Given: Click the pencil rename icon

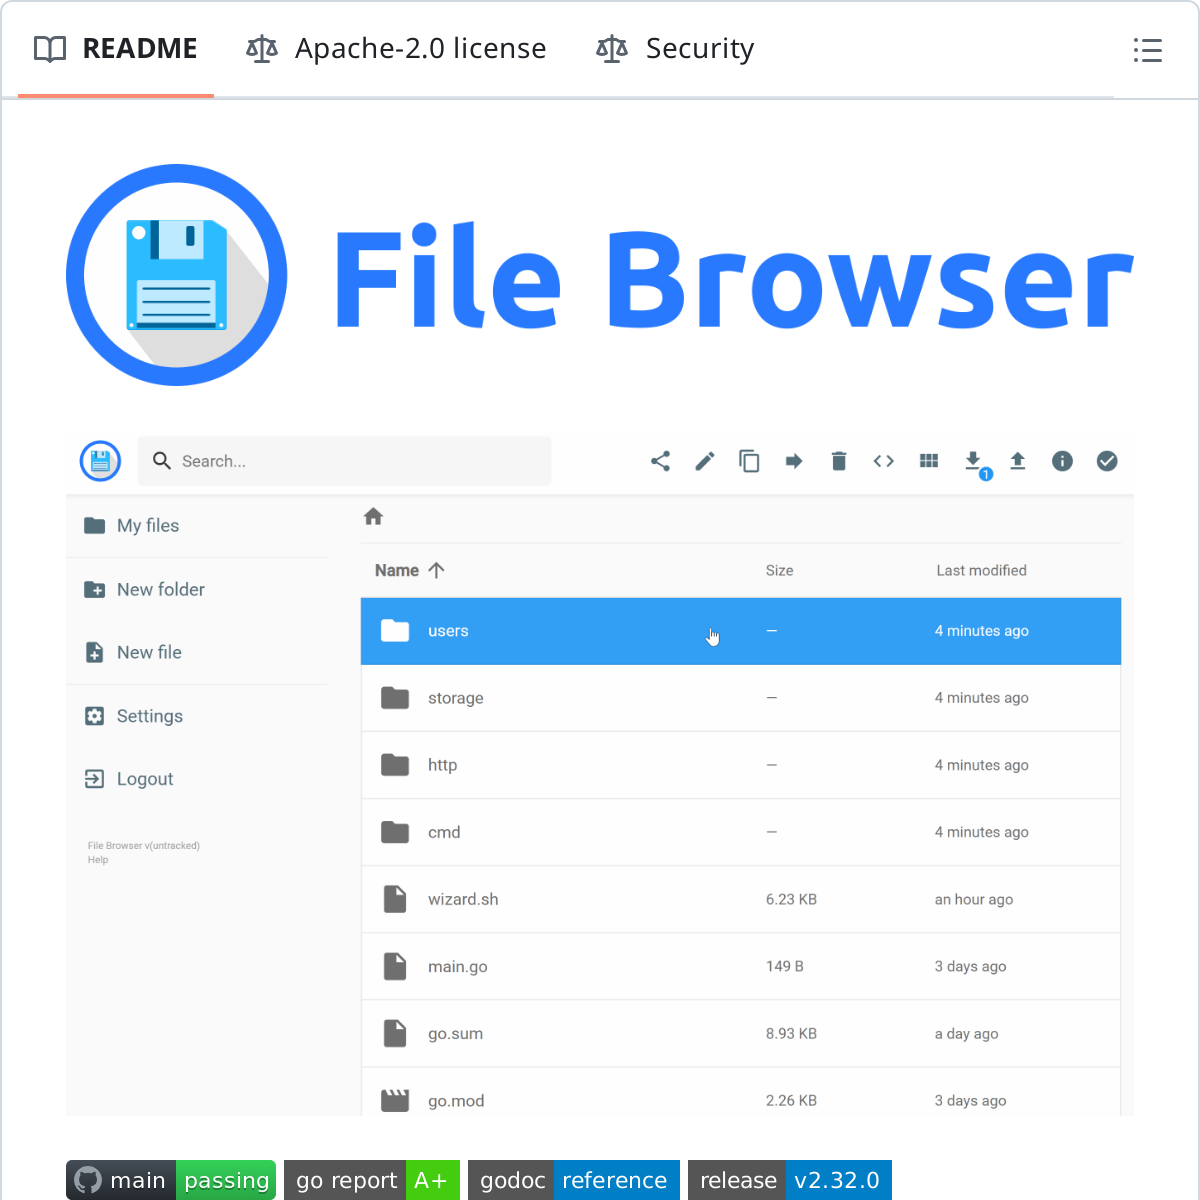Looking at the screenshot, I should [x=705, y=461].
